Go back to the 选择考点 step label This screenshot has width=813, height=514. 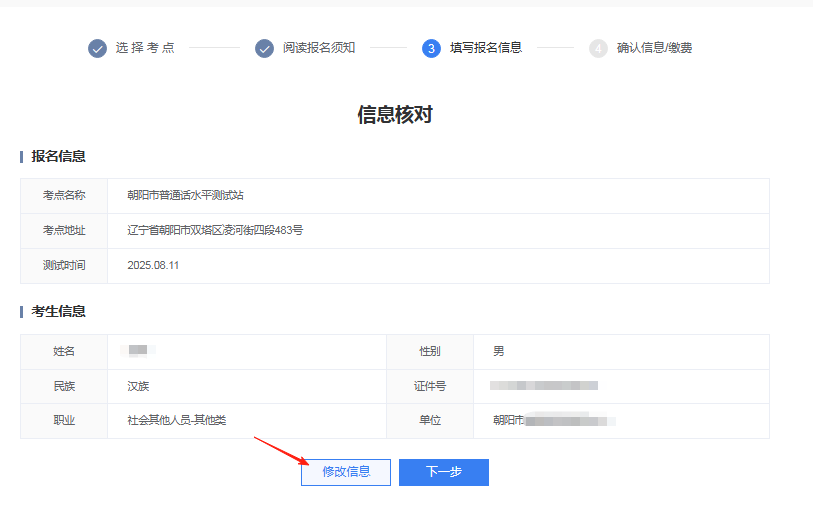145,48
